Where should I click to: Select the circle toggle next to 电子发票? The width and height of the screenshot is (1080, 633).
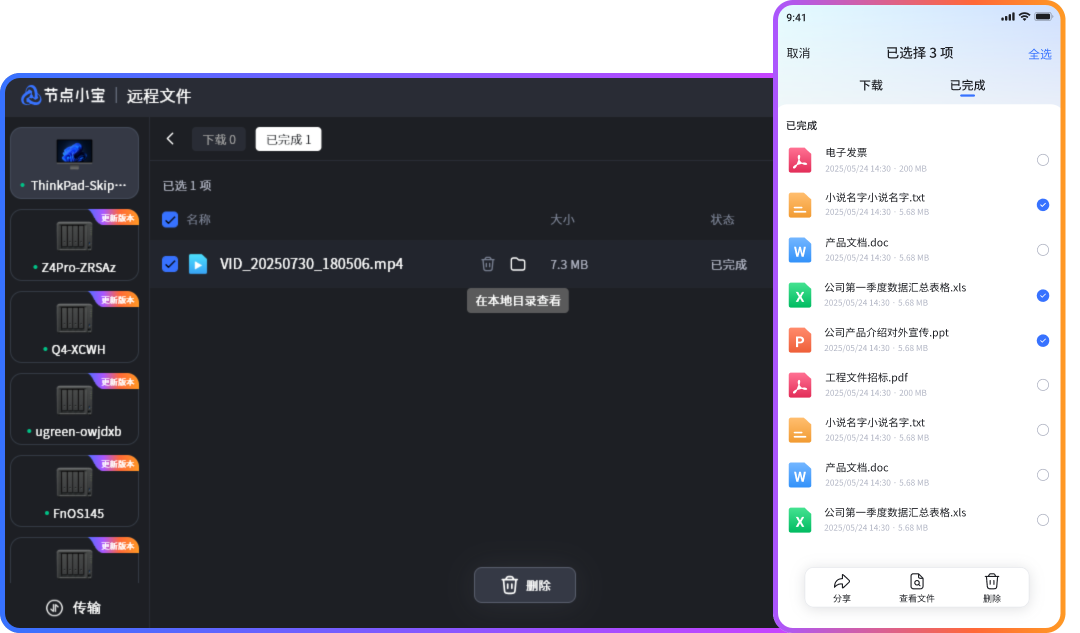[x=1043, y=160]
